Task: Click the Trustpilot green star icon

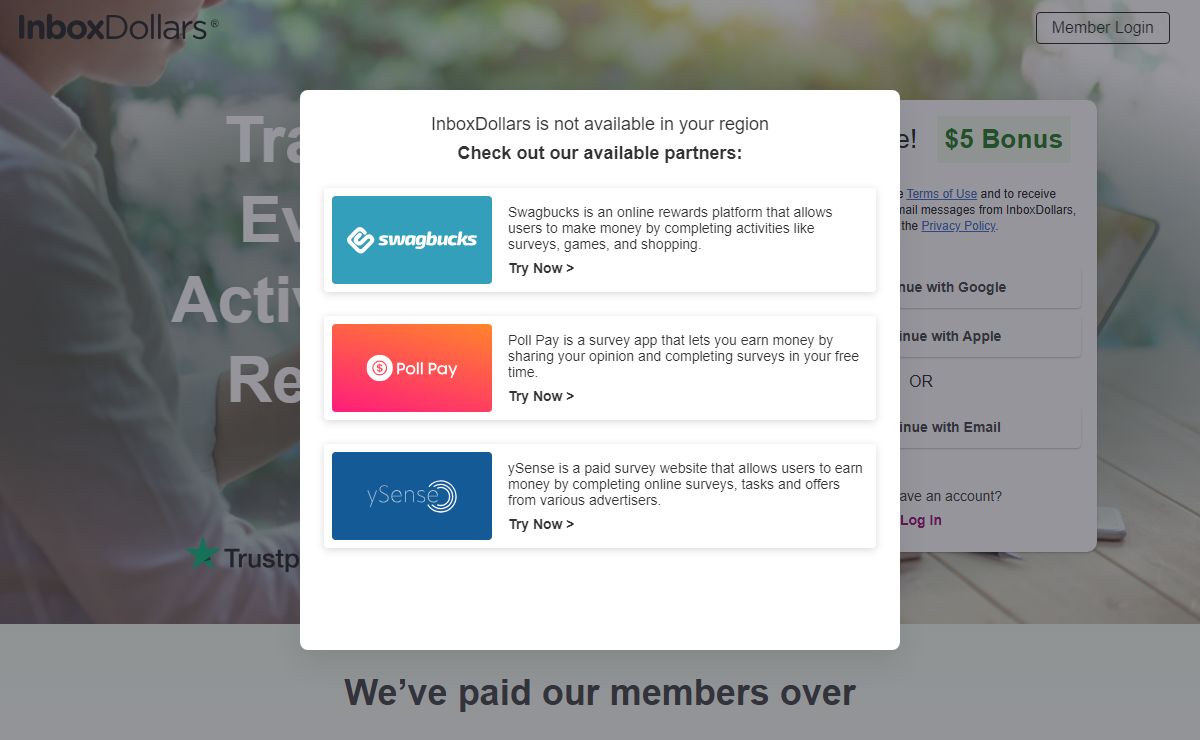Action: (x=203, y=555)
